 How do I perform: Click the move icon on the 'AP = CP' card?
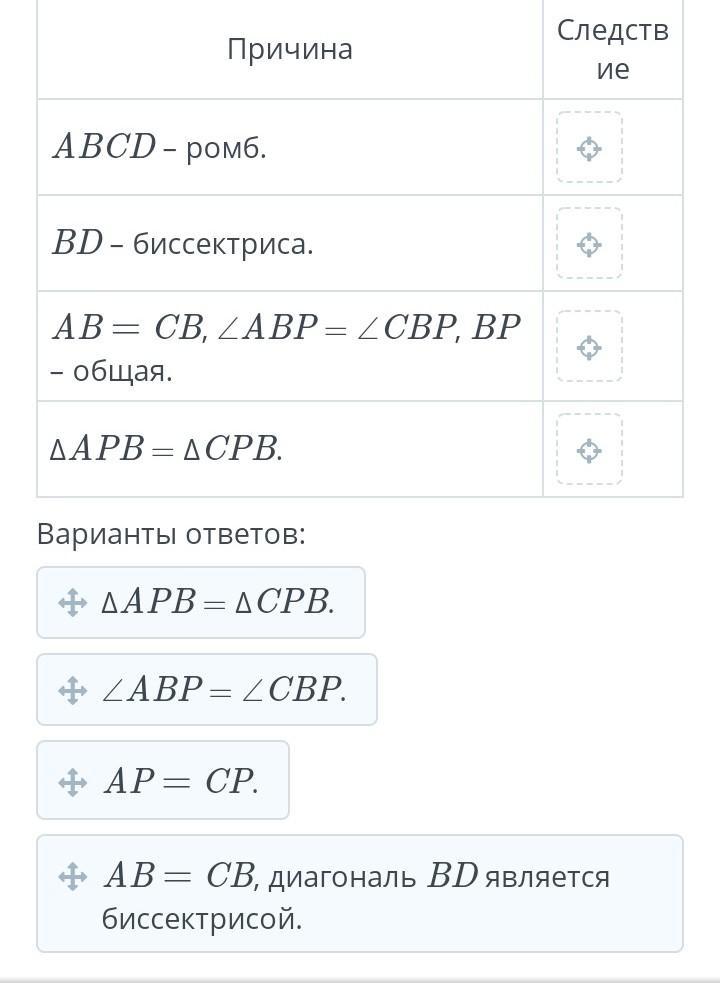click(x=72, y=781)
